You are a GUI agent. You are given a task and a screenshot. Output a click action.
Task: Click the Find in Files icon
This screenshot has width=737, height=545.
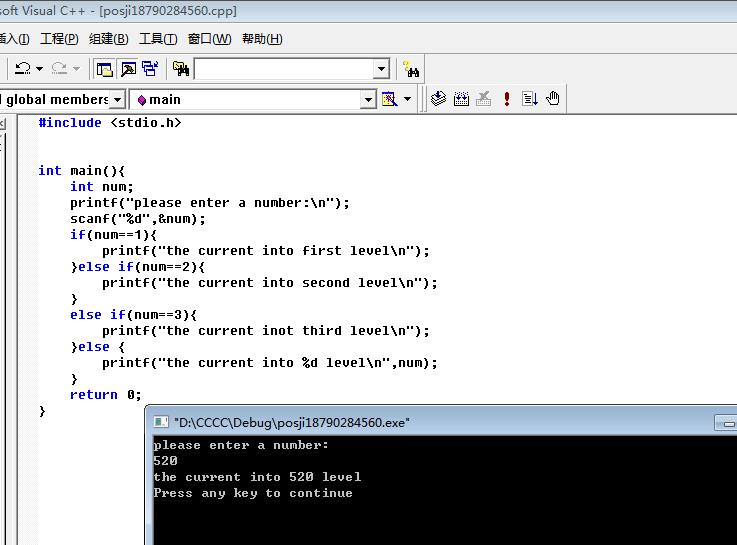click(180, 69)
